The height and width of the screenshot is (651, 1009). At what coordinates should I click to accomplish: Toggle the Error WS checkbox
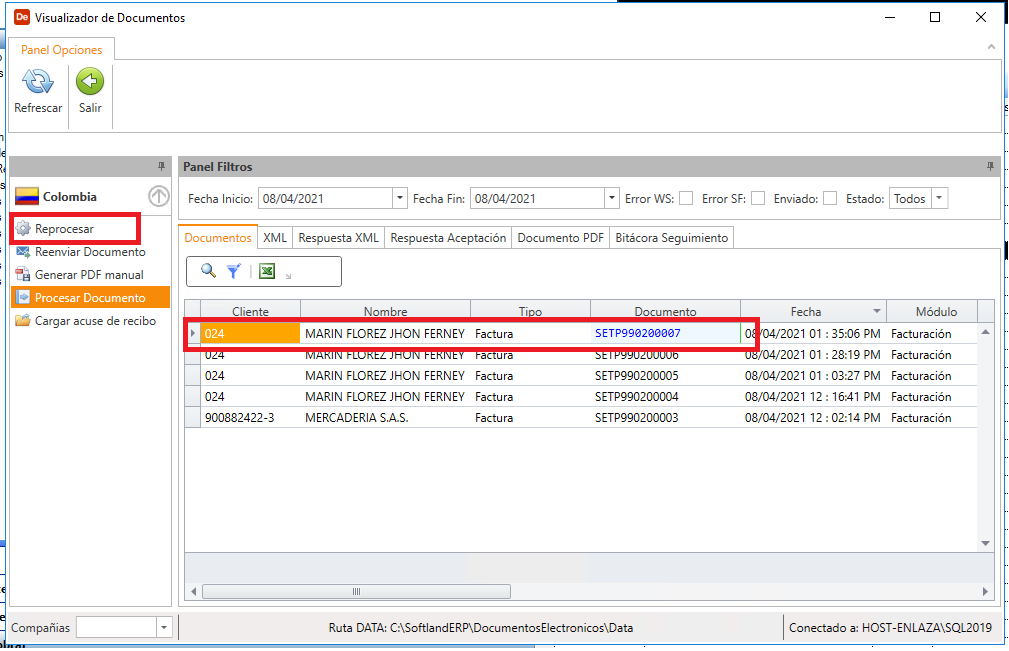[x=686, y=198]
